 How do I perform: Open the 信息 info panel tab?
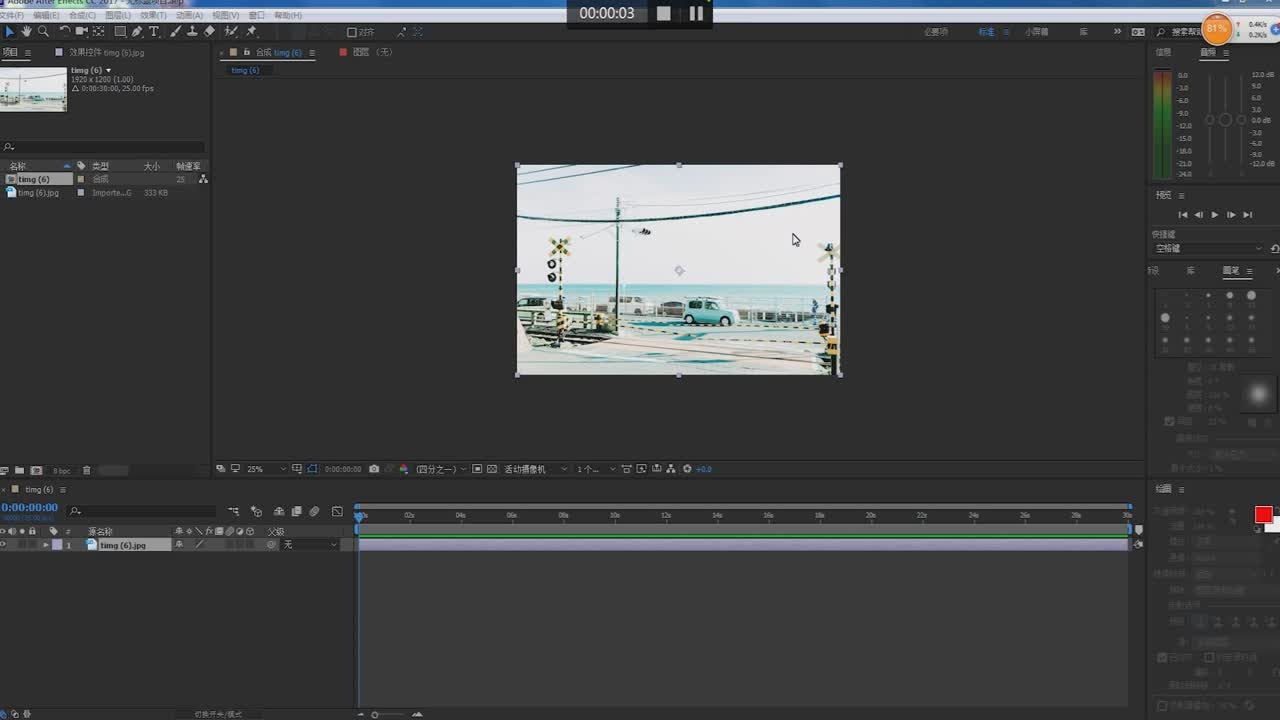1163,52
